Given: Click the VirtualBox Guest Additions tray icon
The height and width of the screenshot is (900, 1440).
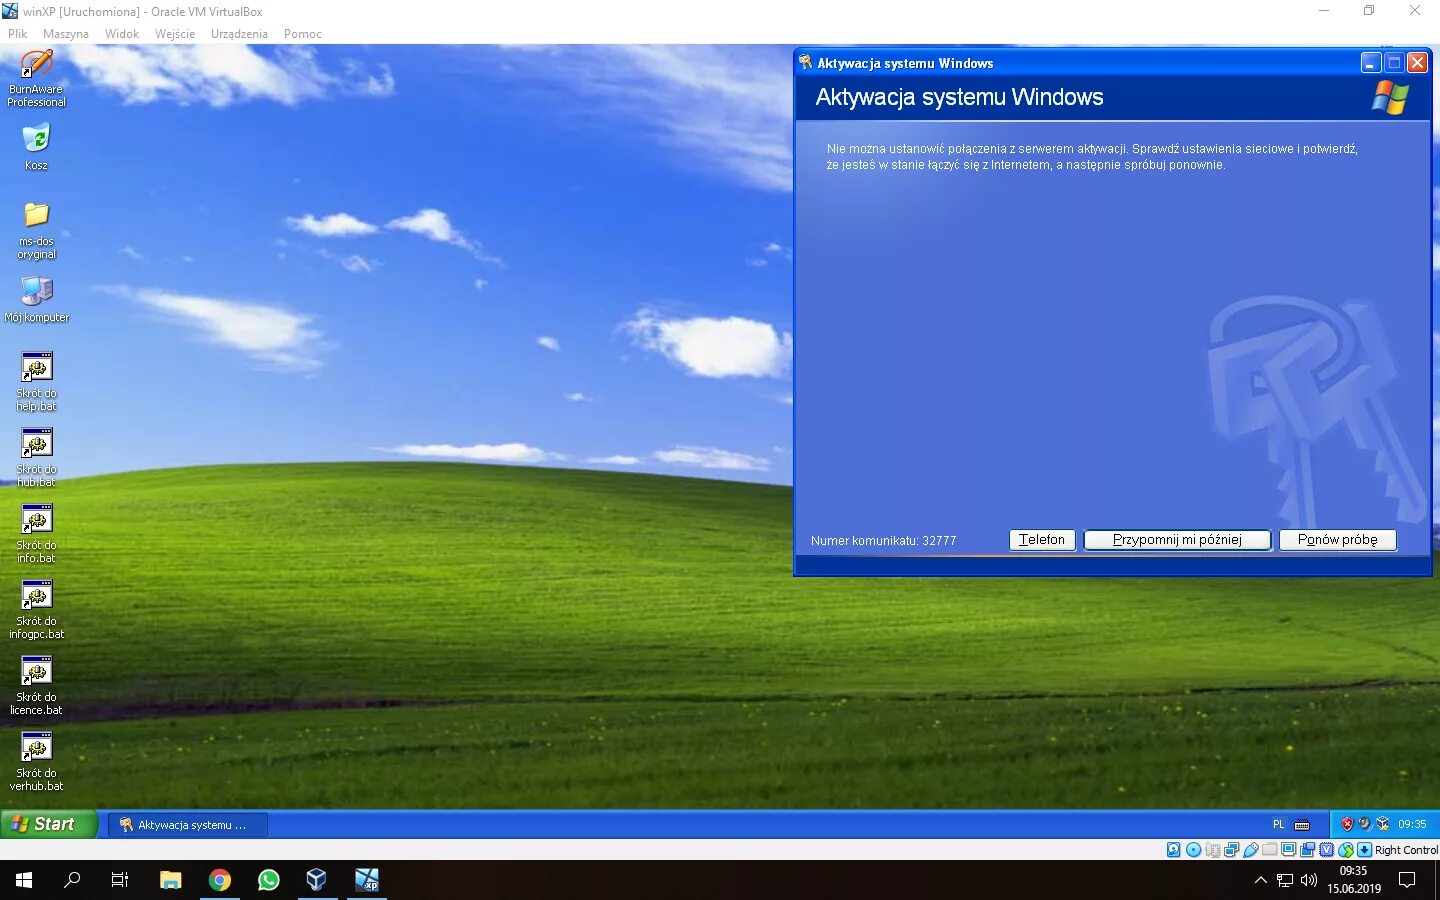Looking at the screenshot, I should [x=1383, y=824].
